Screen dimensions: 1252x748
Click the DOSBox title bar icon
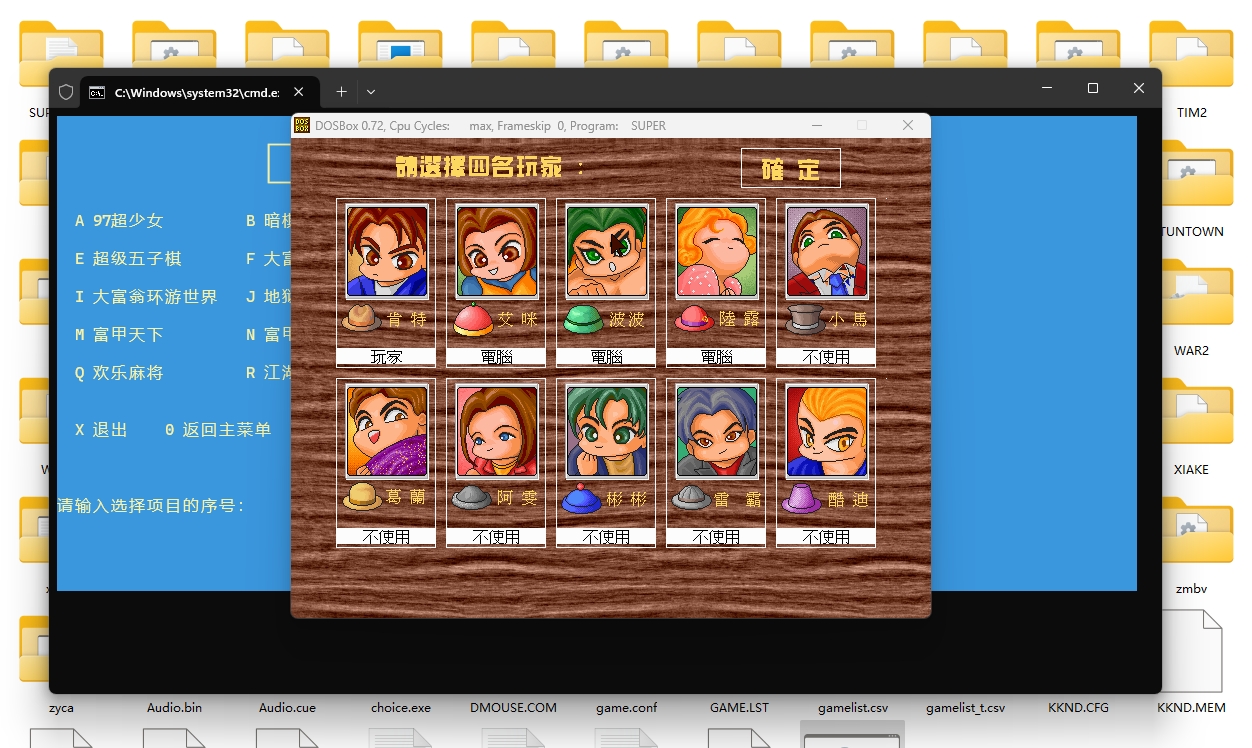(x=301, y=126)
